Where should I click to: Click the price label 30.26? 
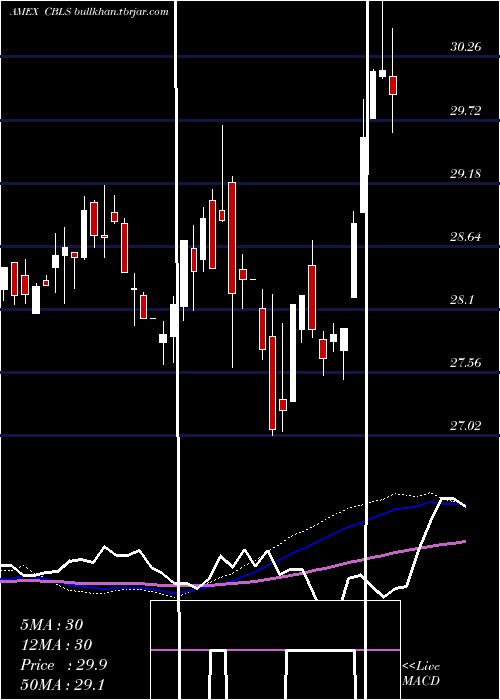coord(466,46)
